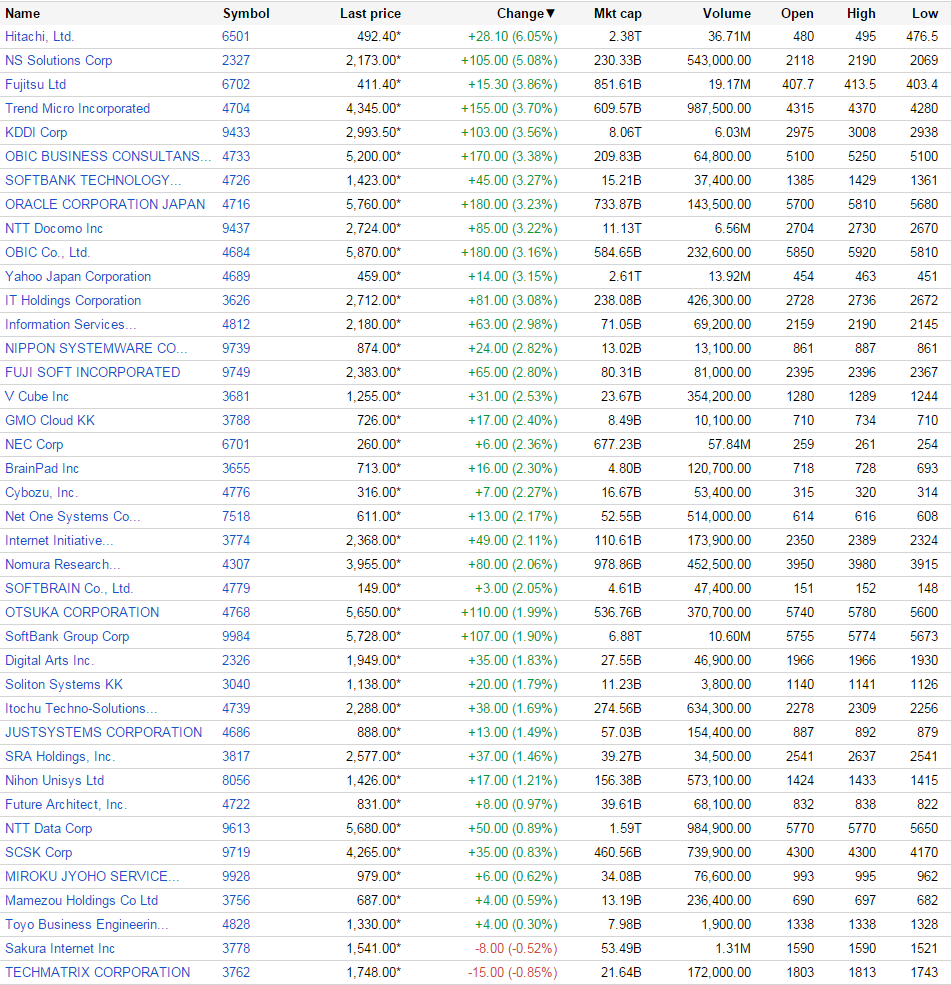Viewport: 951px width, 985px height.
Task: Click symbol 3762 link
Action: [236, 972]
